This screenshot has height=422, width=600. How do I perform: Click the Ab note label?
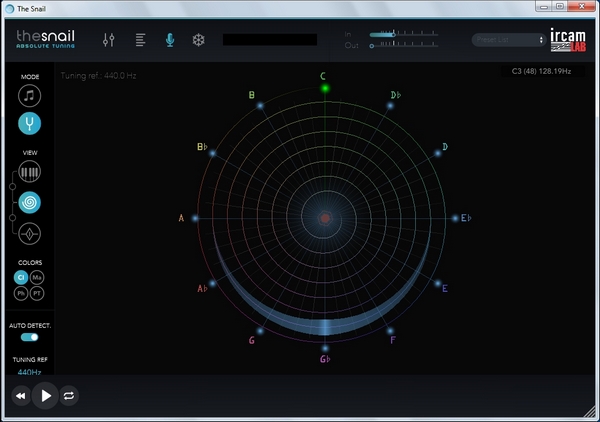coord(202,288)
